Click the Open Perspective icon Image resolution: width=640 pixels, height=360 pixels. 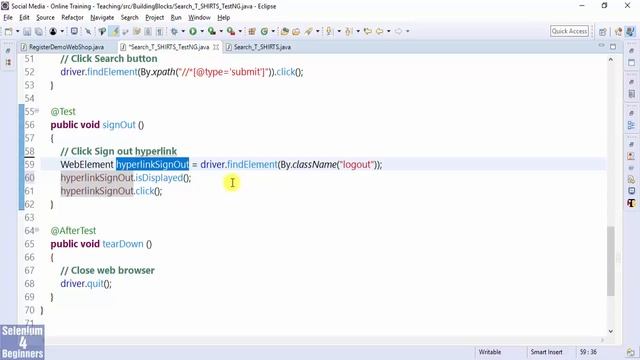pos(603,32)
